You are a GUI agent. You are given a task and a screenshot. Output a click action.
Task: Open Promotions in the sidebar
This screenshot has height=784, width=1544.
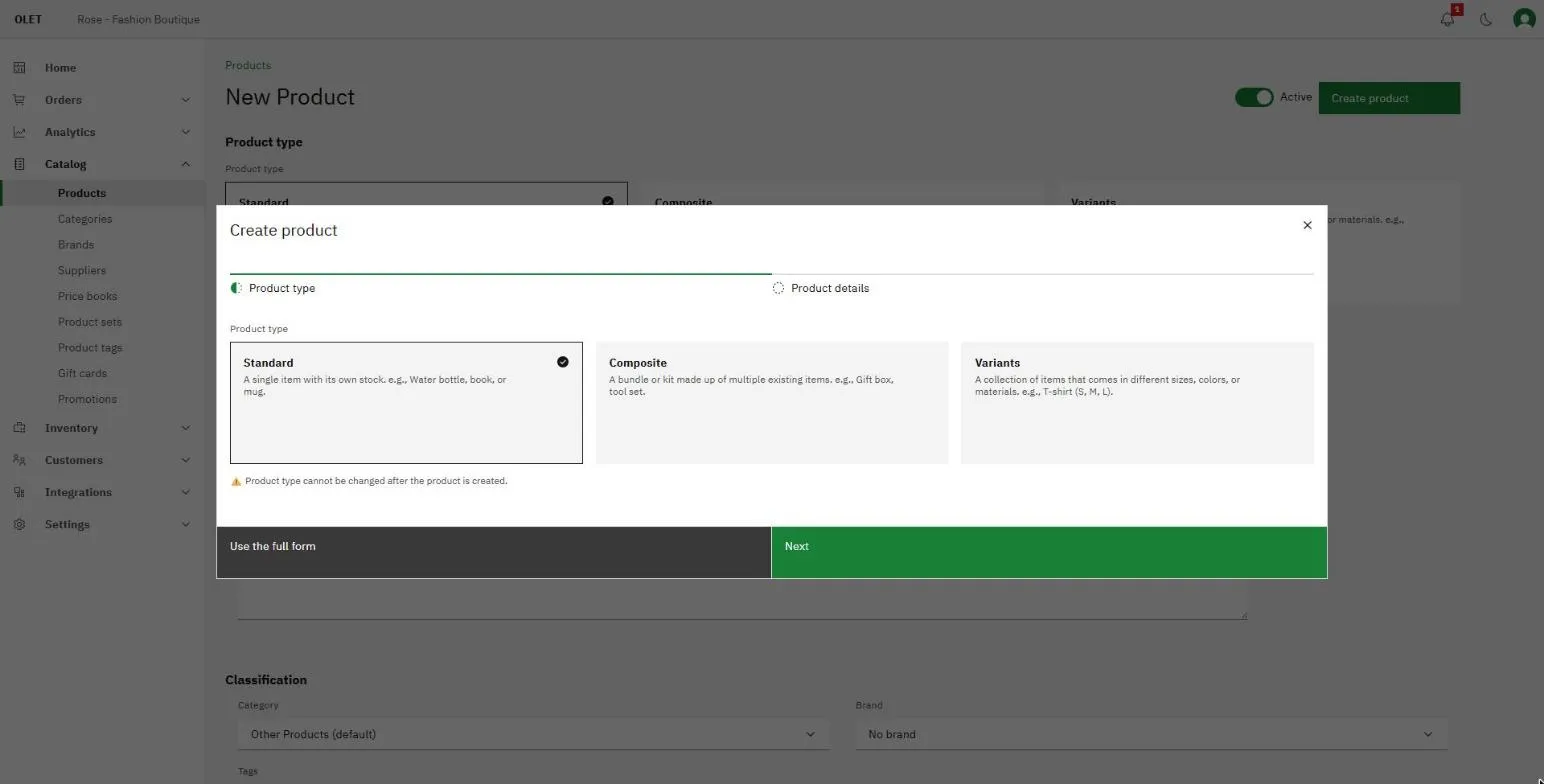tap(87, 399)
